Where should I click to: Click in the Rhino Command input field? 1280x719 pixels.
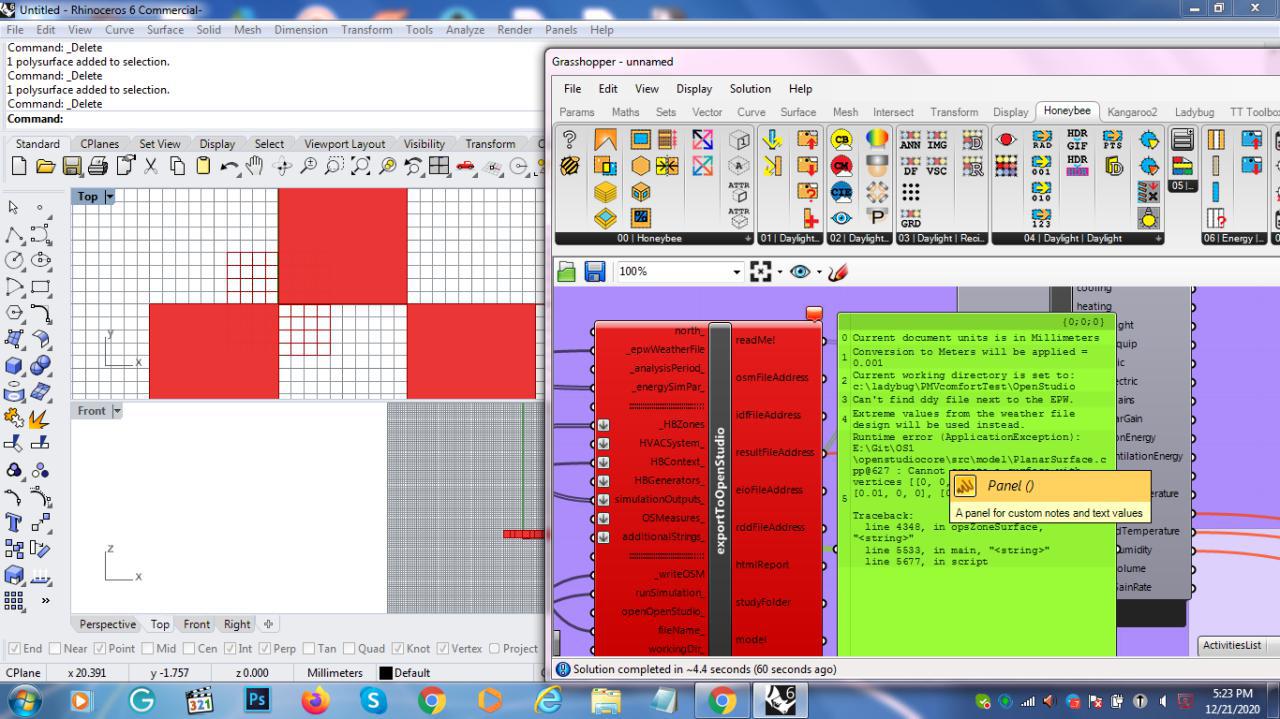tap(304, 119)
